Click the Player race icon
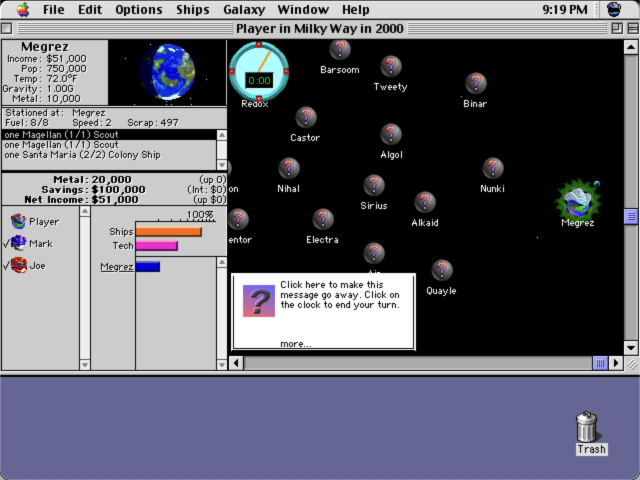640x480 pixels. 18,221
